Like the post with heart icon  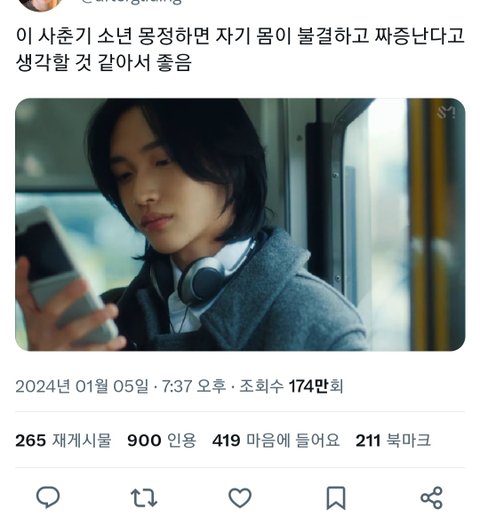(x=240, y=498)
